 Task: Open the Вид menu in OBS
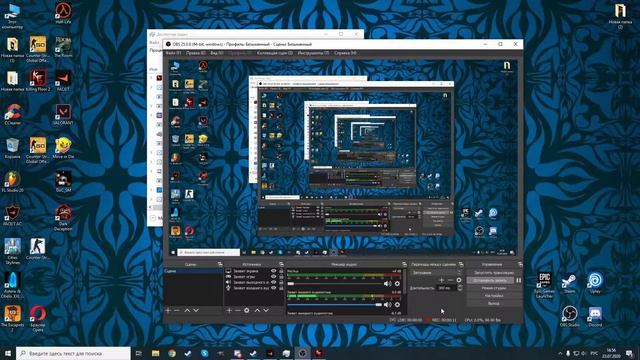pos(217,53)
